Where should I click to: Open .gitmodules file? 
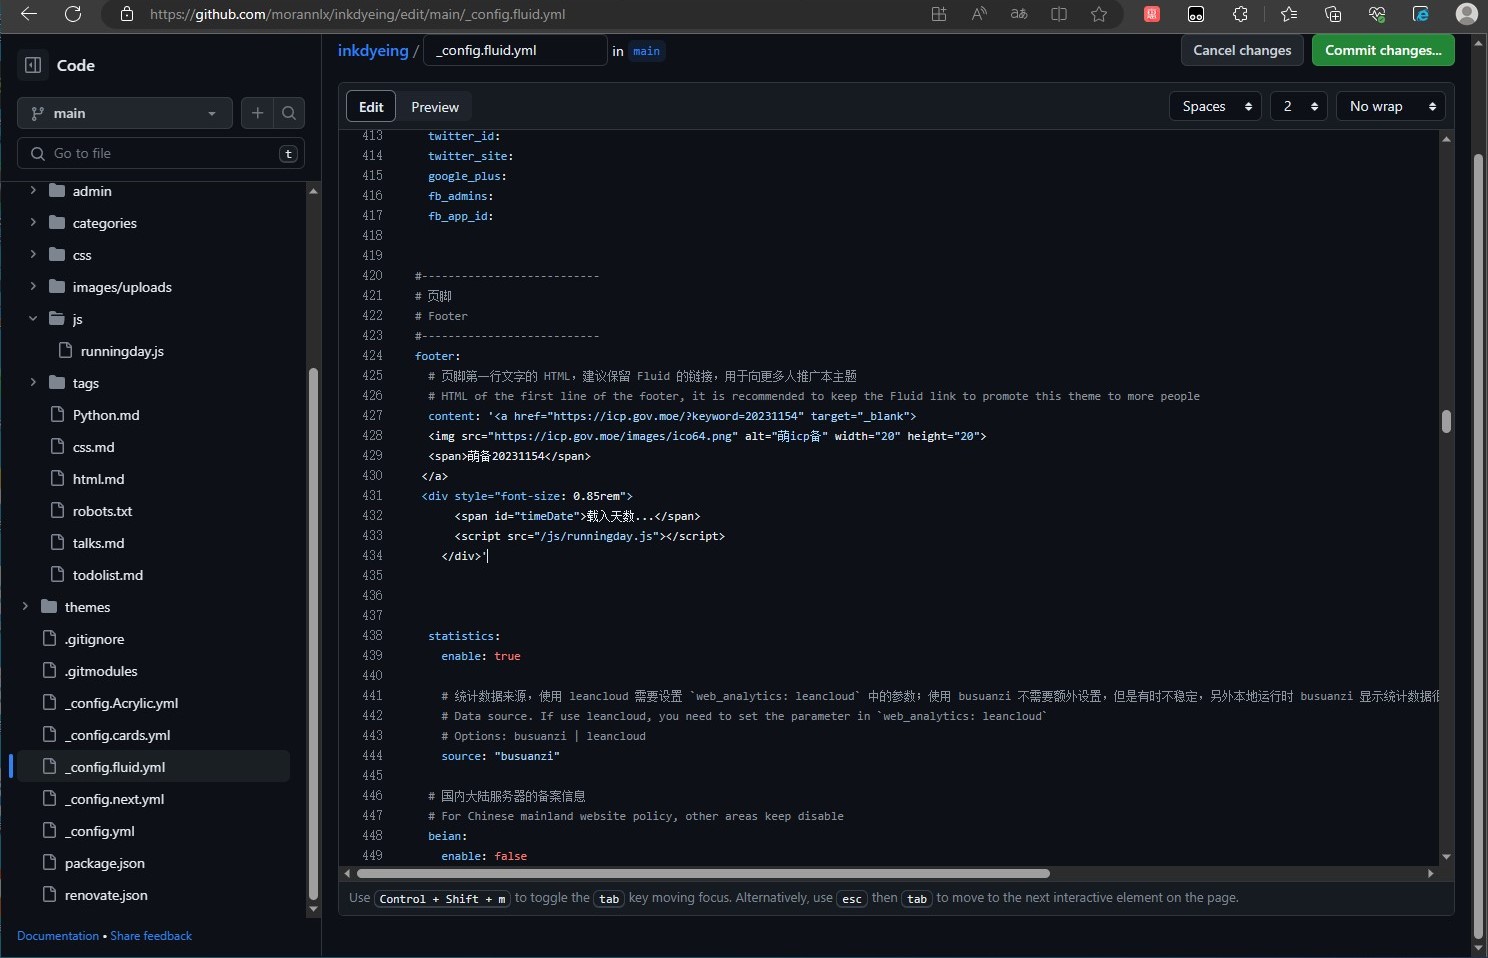tap(101, 671)
